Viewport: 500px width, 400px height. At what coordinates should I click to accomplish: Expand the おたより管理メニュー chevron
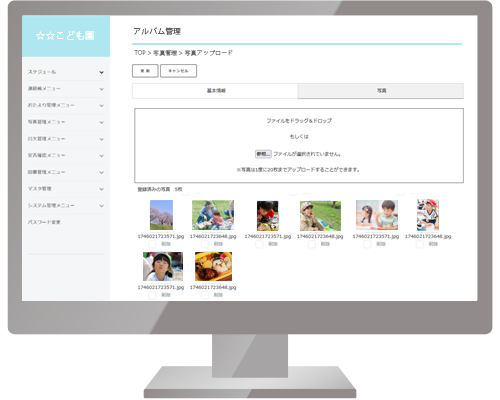pyautogui.click(x=101, y=106)
